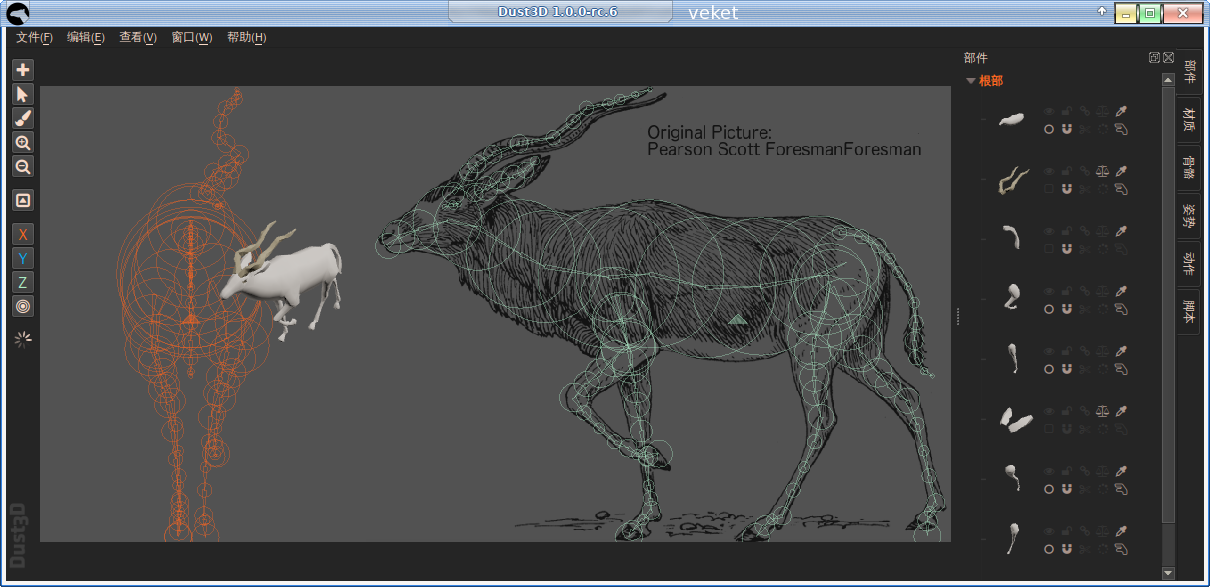Click the mirror balance icon on body part
Screen dimensions: 1210x587
(1103, 111)
